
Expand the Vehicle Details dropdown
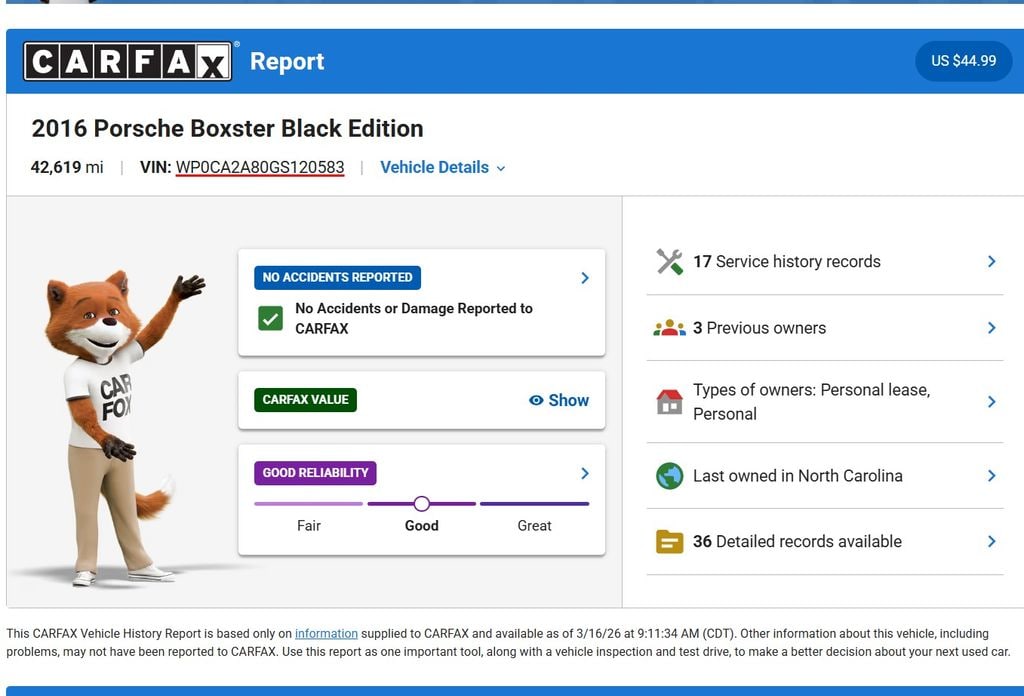point(442,168)
